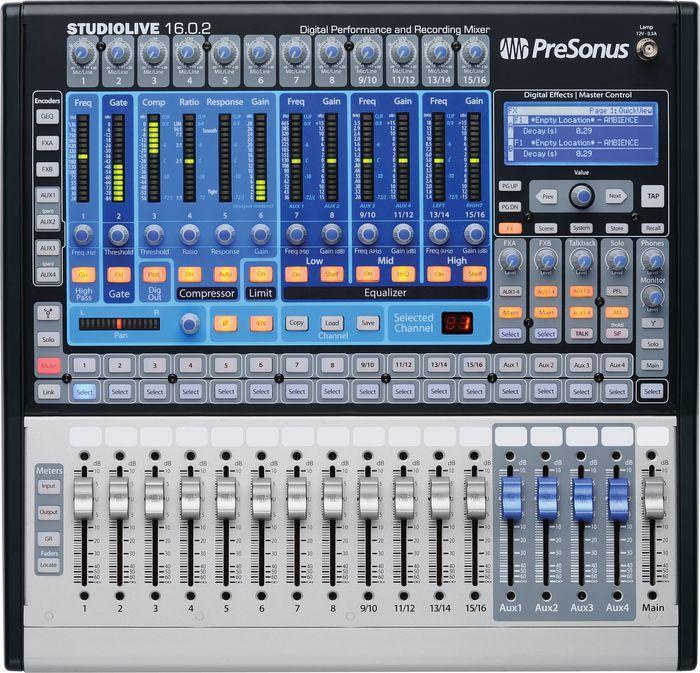
Task: Toggle the Limit On button
Action: click(262, 274)
